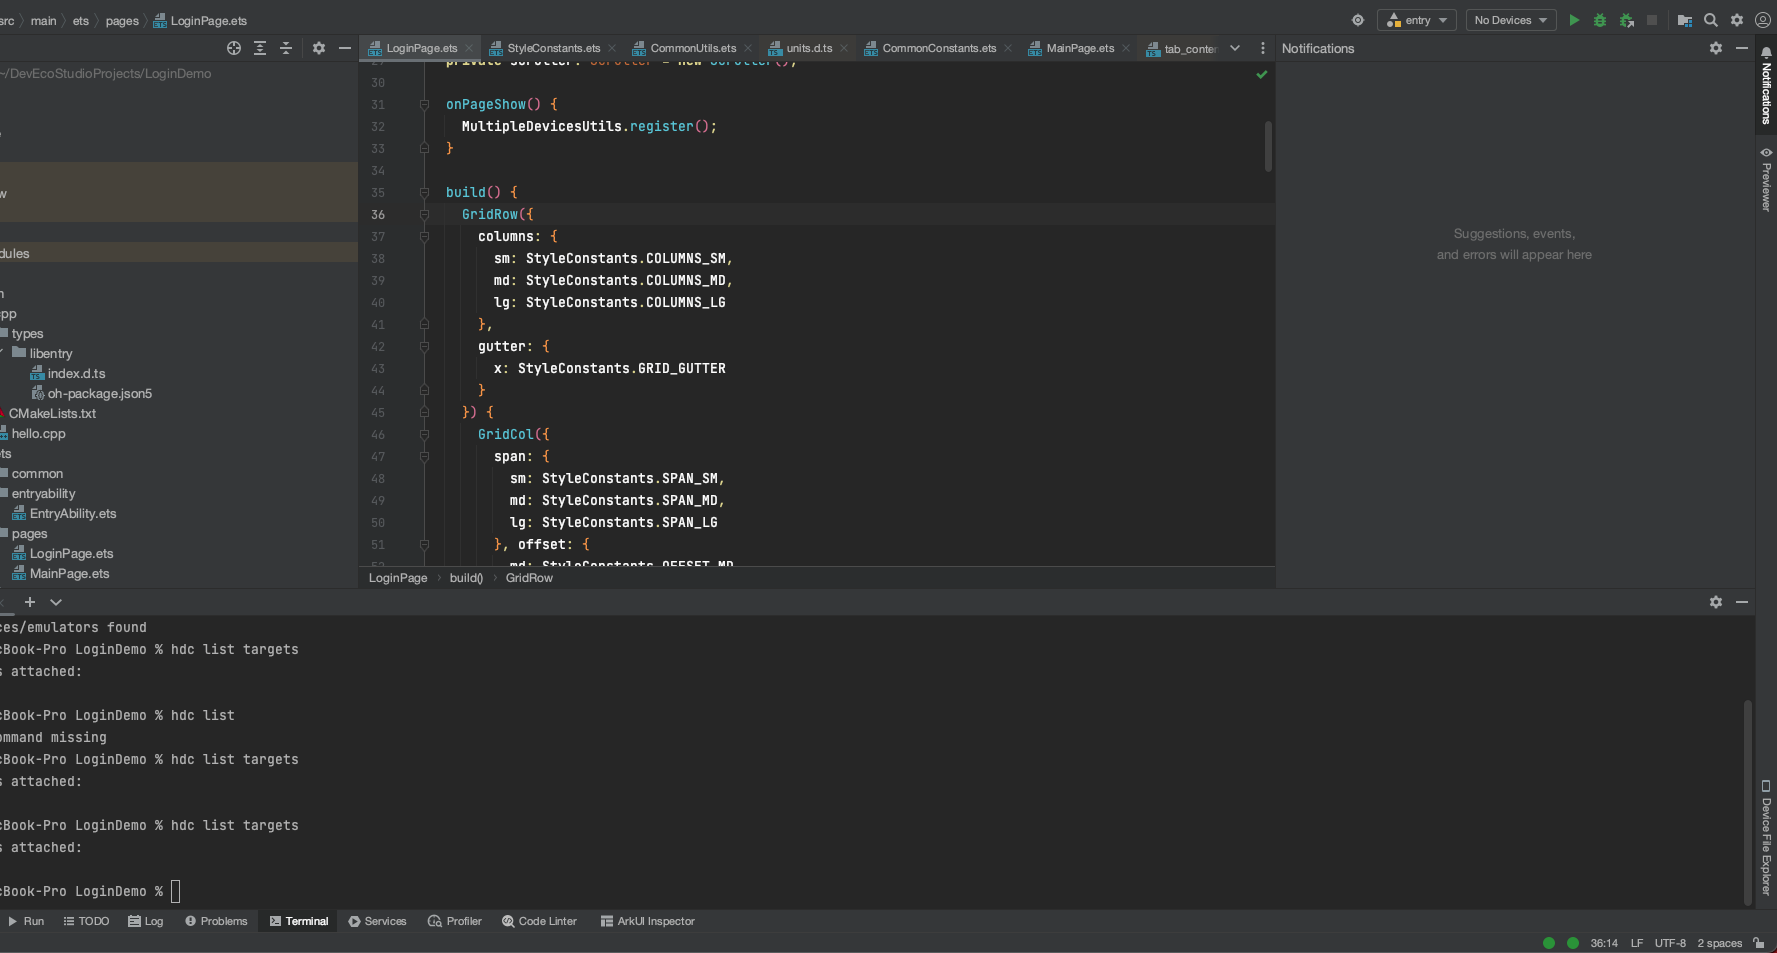1777x953 pixels.
Task: Switch to the units.d.ts tab
Action: [x=808, y=48]
